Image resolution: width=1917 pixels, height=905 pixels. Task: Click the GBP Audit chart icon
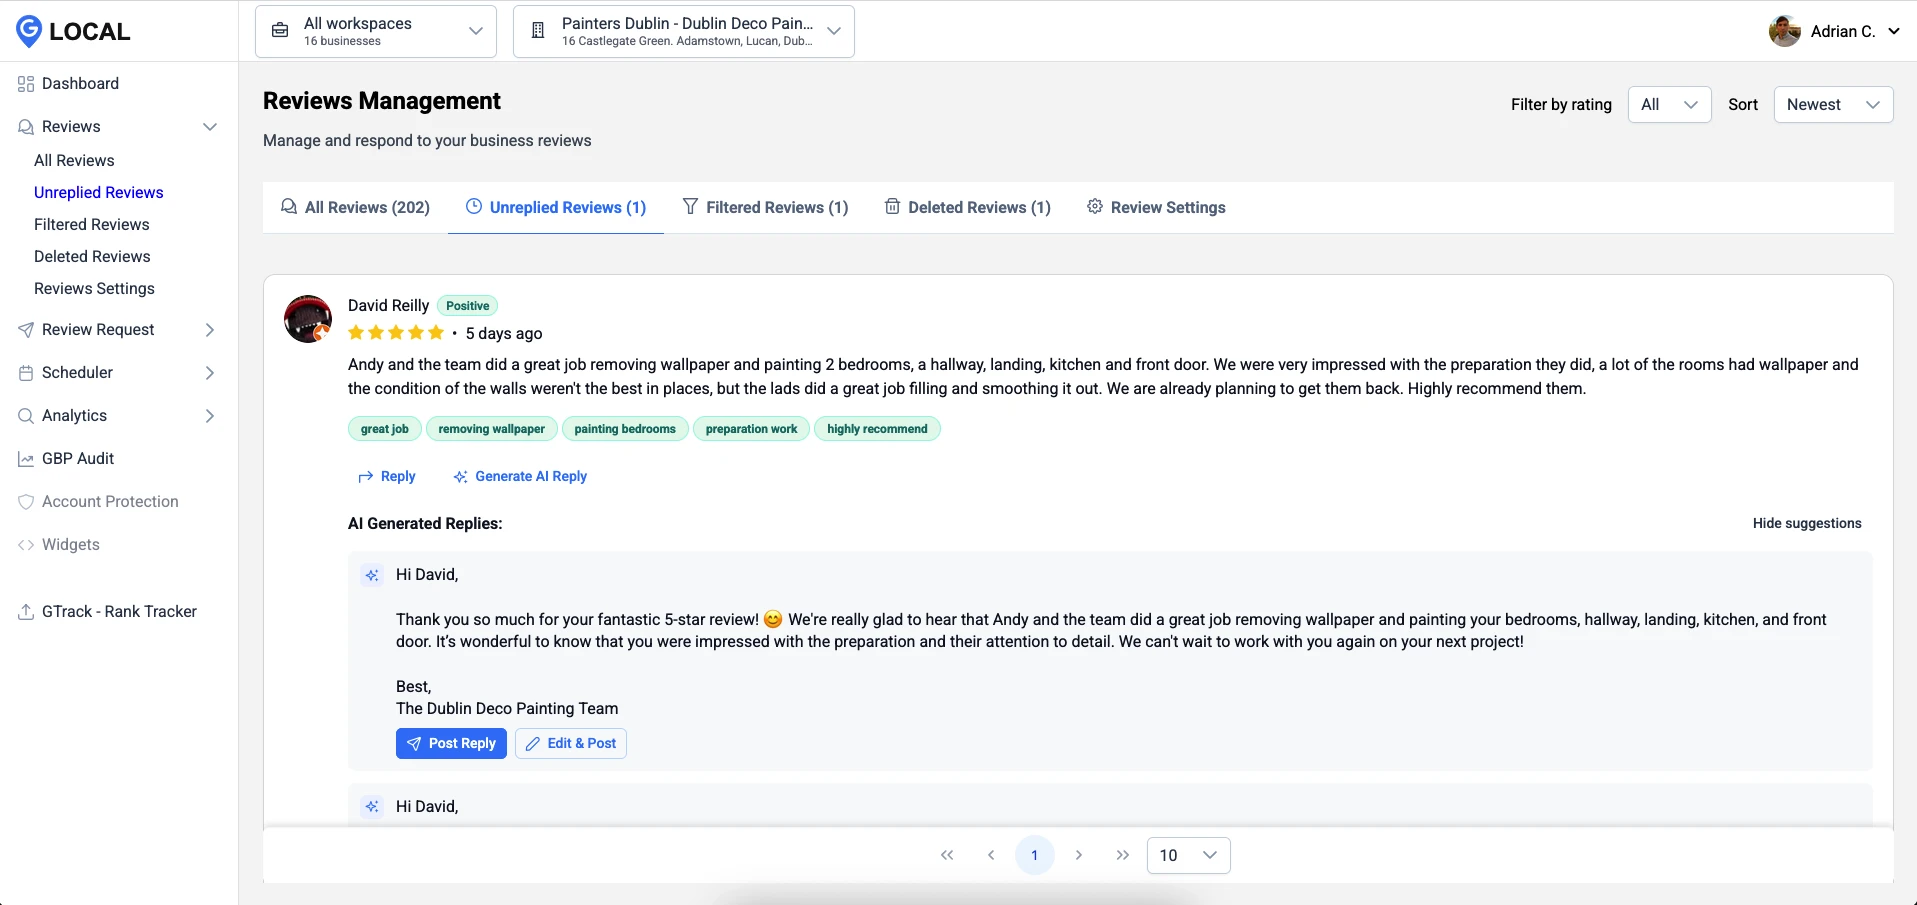point(25,458)
